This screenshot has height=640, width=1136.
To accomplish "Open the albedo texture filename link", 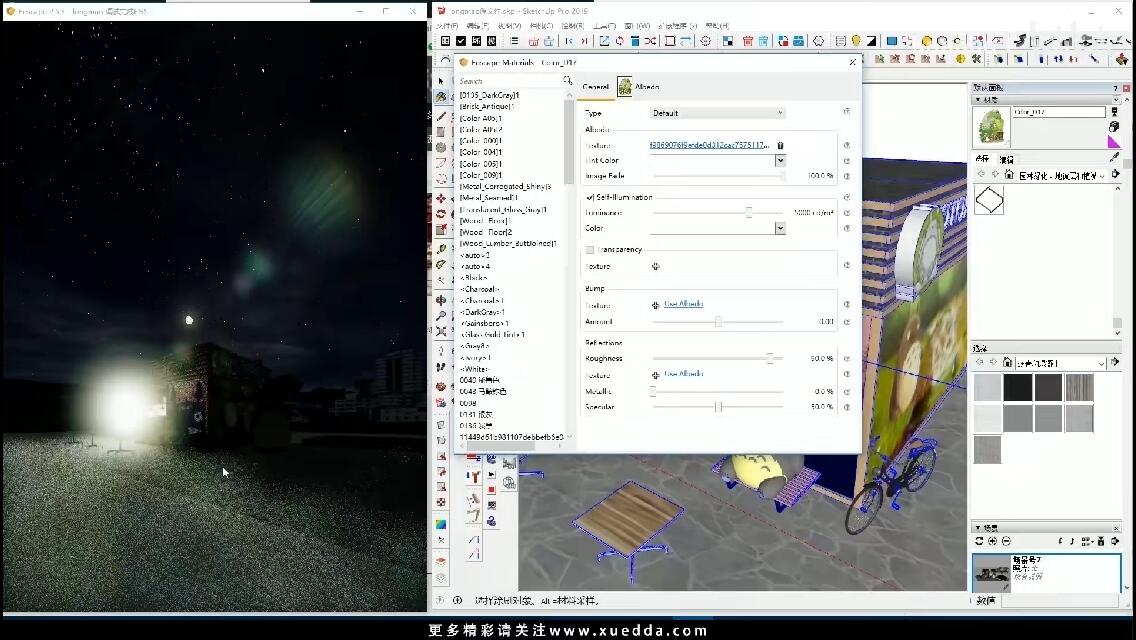I will coord(709,145).
